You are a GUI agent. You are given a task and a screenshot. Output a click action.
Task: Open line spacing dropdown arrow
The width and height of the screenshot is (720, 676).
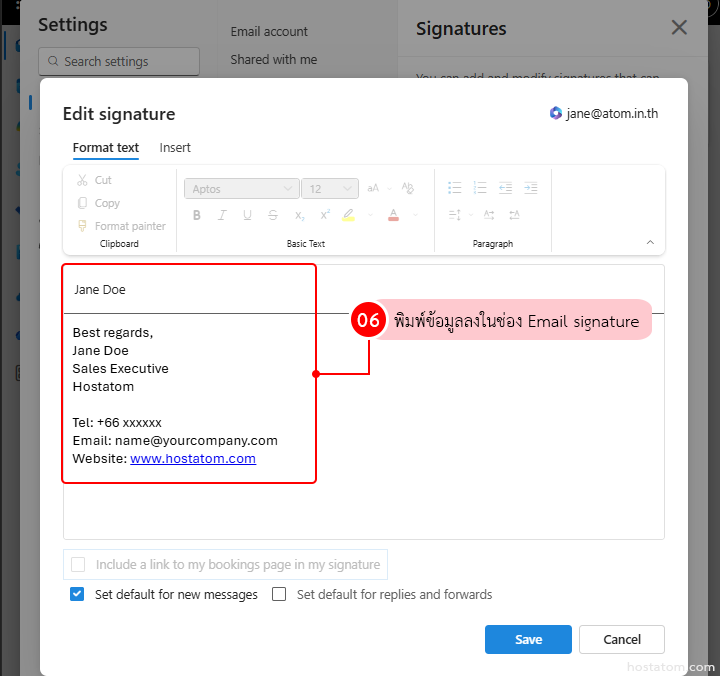pos(471,214)
